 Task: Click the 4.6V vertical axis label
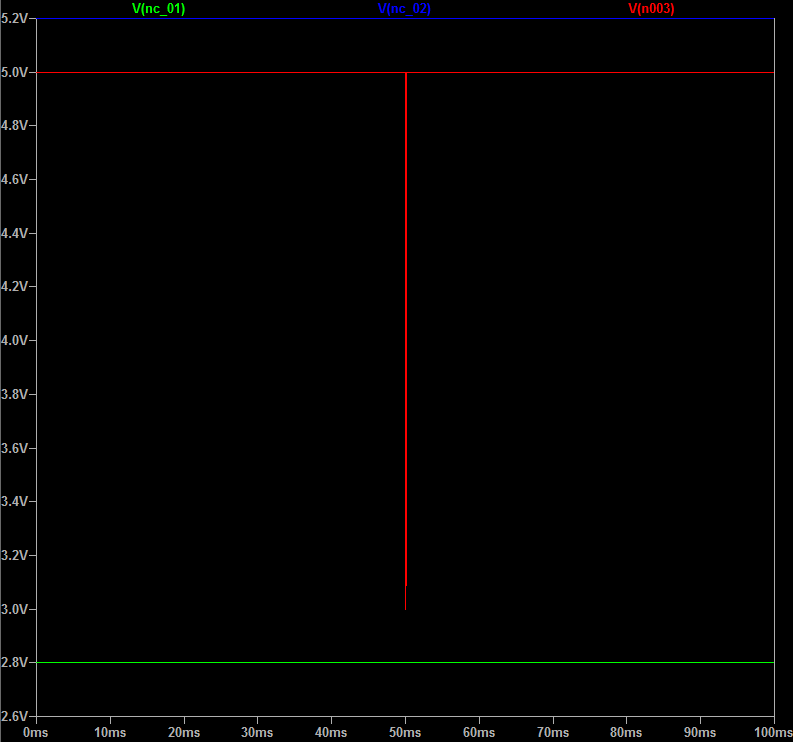17,179
